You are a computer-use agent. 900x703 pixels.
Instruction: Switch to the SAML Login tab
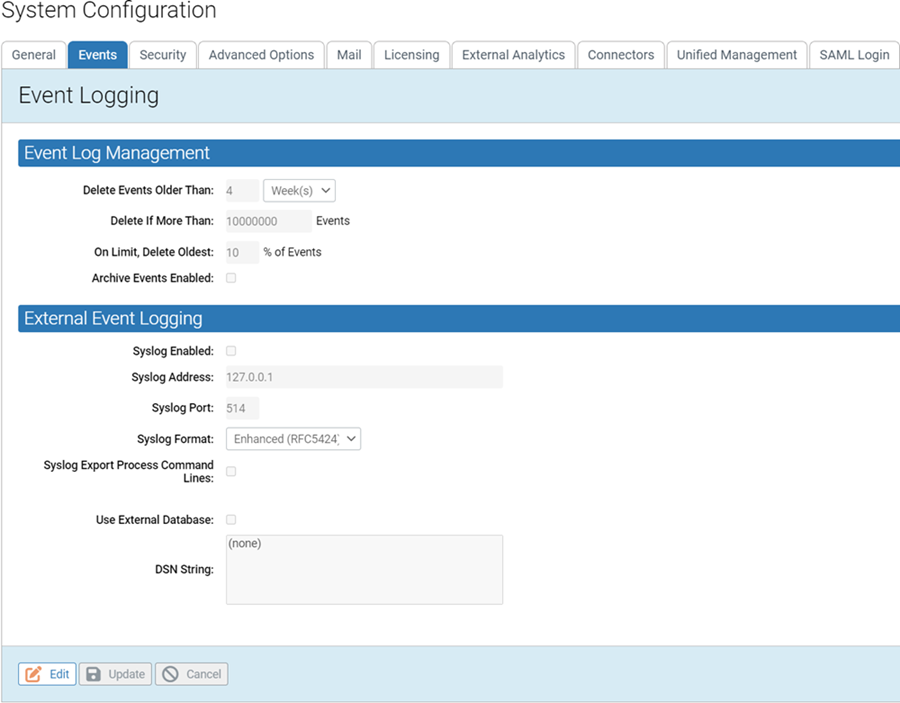click(x=854, y=55)
